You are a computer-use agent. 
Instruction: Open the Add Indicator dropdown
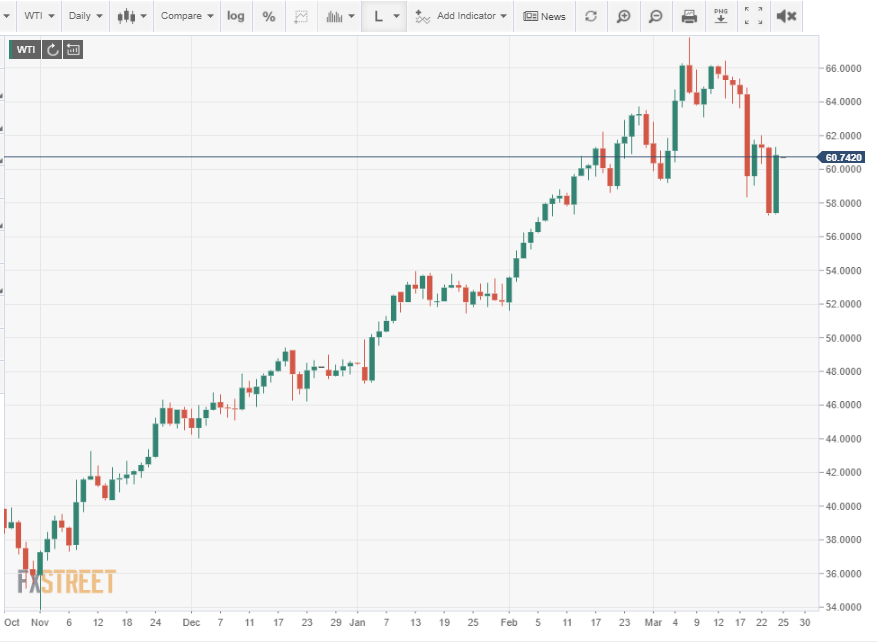coord(461,16)
